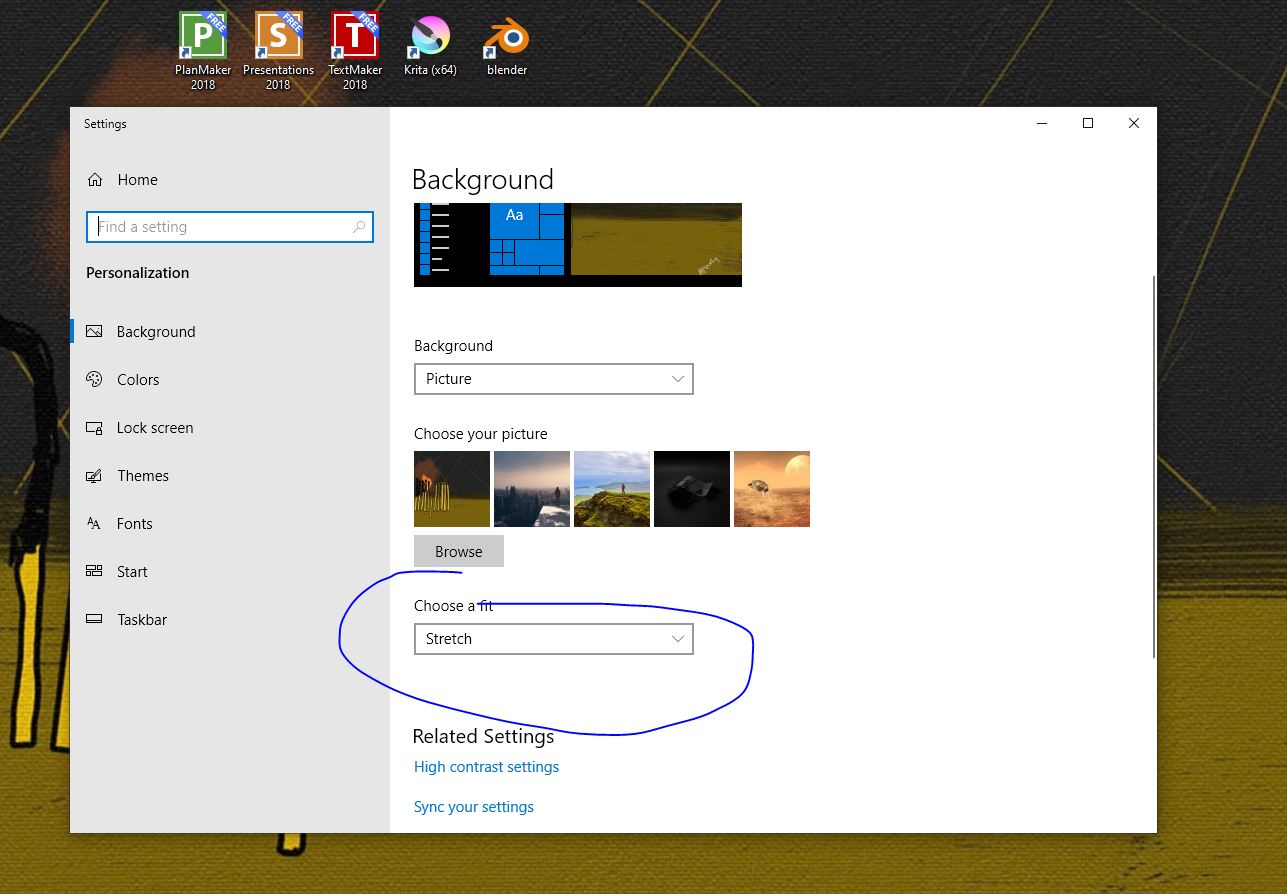Viewport: 1287px width, 894px height.
Task: Expand the Background picture list dropdown arrow
Action: [x=678, y=379]
